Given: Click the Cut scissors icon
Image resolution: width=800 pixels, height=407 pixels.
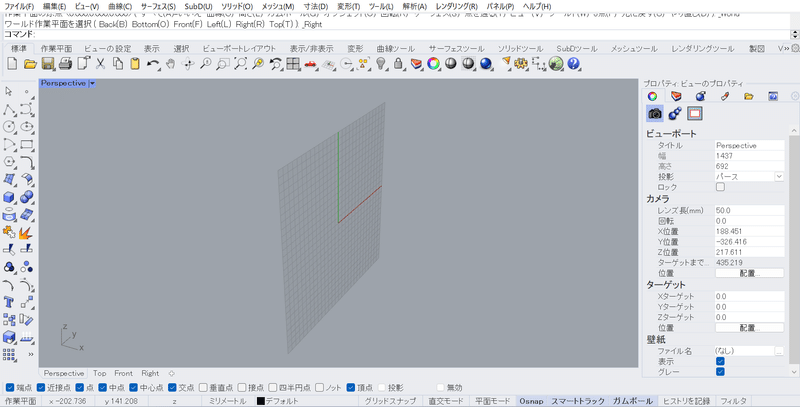Looking at the screenshot, I should point(101,64).
